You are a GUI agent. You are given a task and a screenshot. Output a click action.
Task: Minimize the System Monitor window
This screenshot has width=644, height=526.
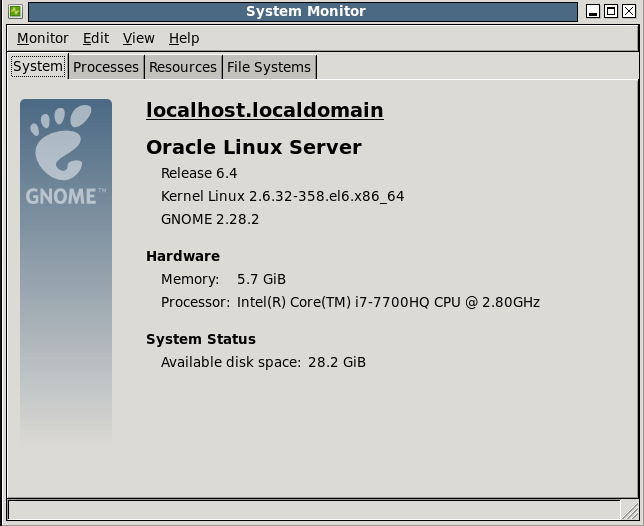click(593, 12)
